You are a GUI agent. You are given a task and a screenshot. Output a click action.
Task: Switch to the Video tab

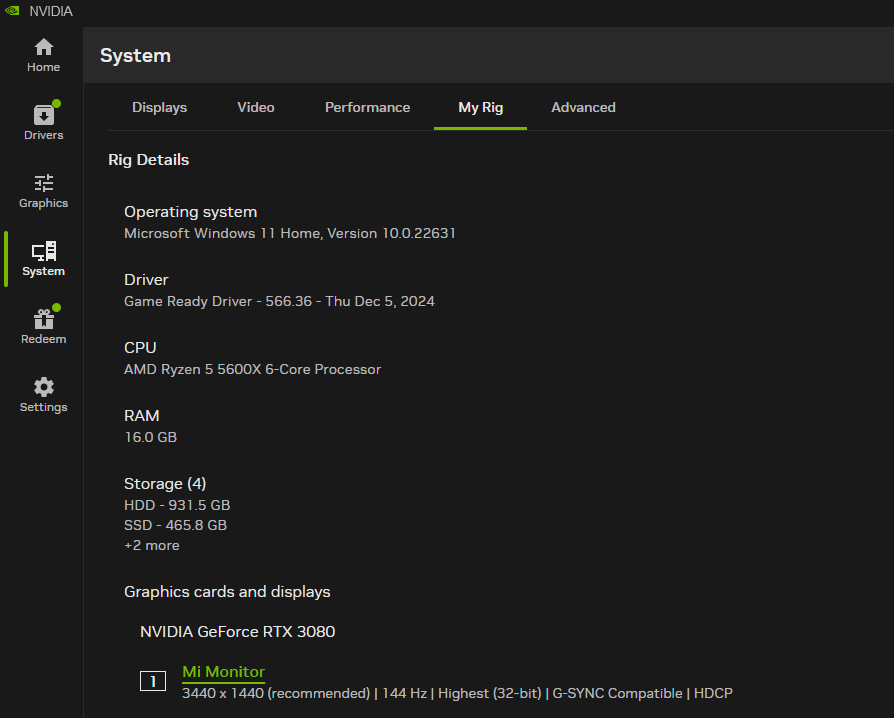255,107
